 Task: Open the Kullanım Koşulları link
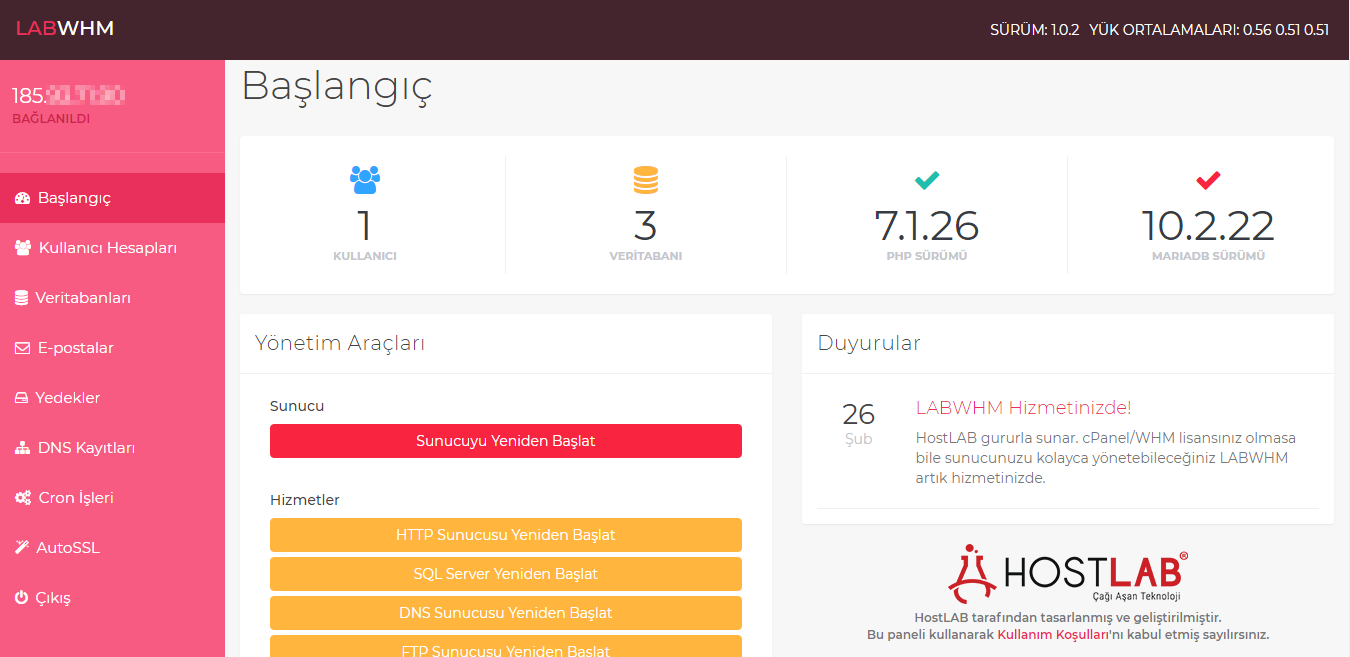[x=1052, y=635]
